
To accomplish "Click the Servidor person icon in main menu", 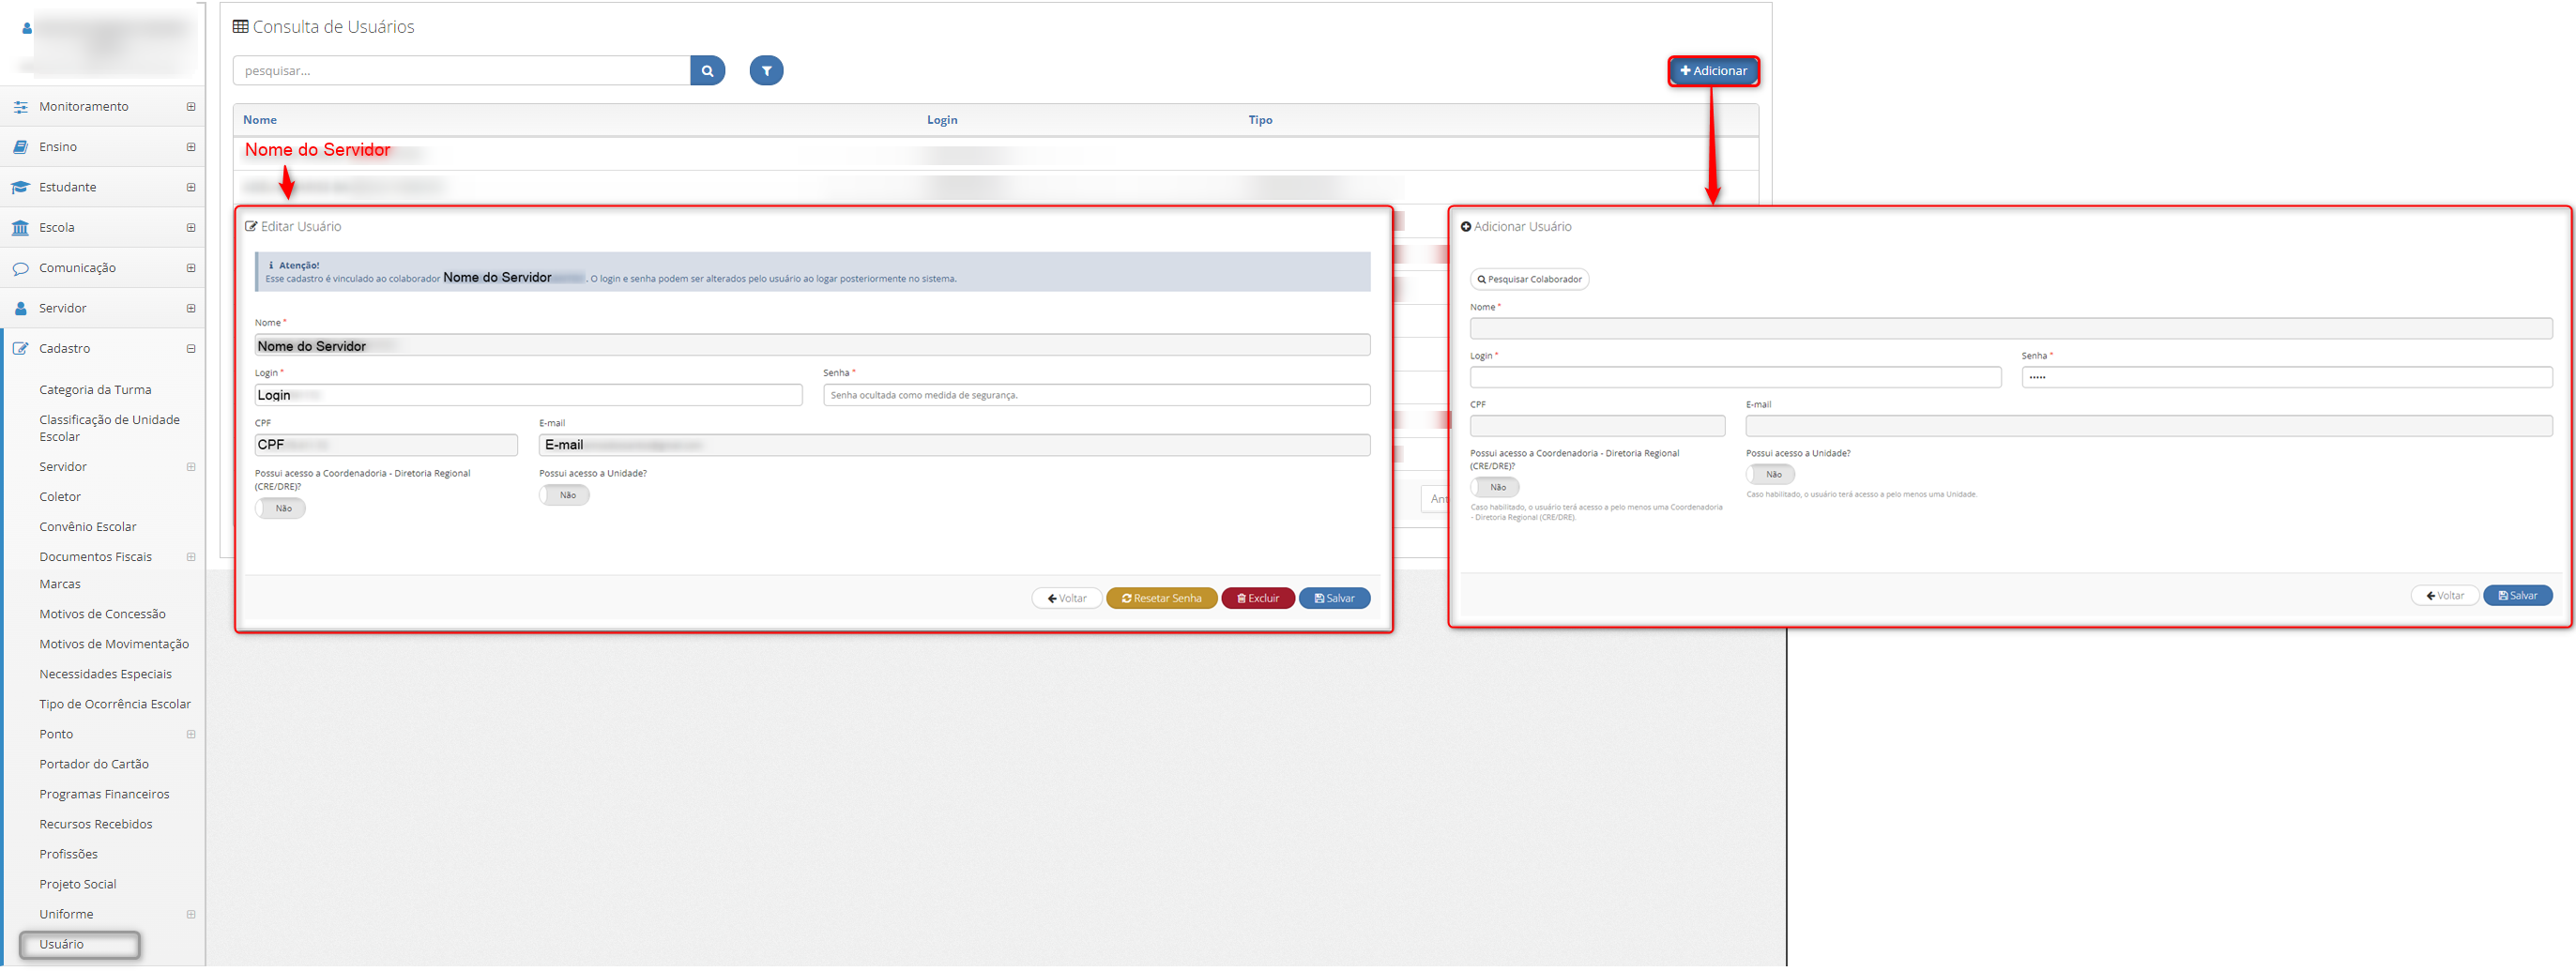I will 20,309.
